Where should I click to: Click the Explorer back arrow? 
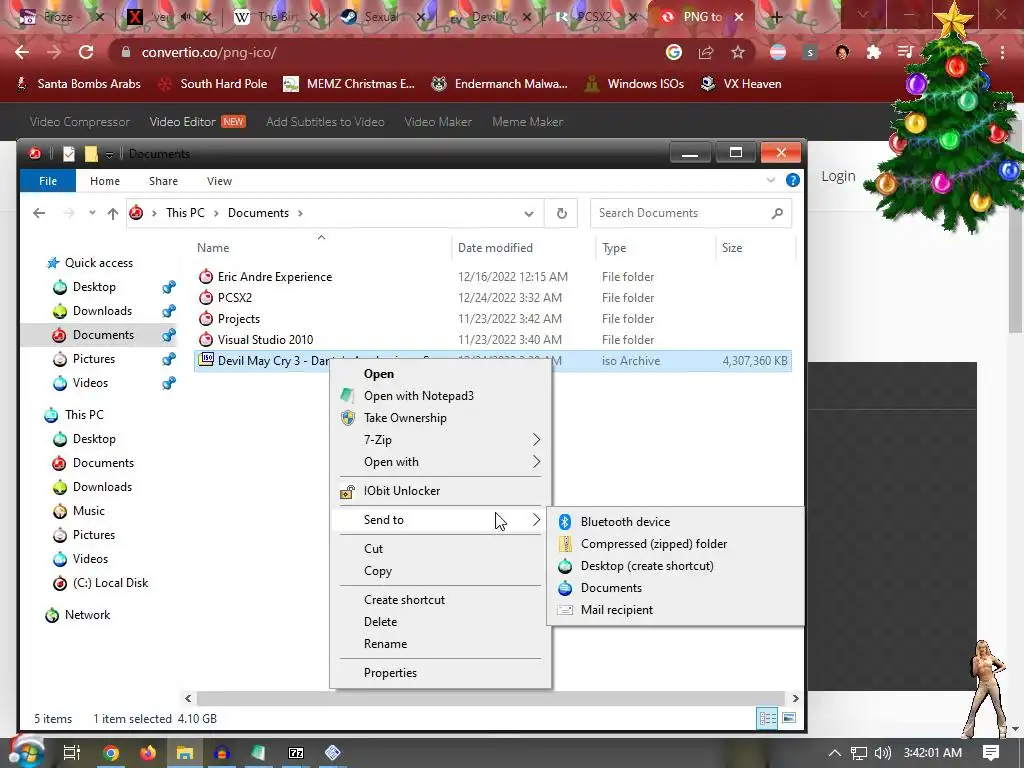(39, 214)
